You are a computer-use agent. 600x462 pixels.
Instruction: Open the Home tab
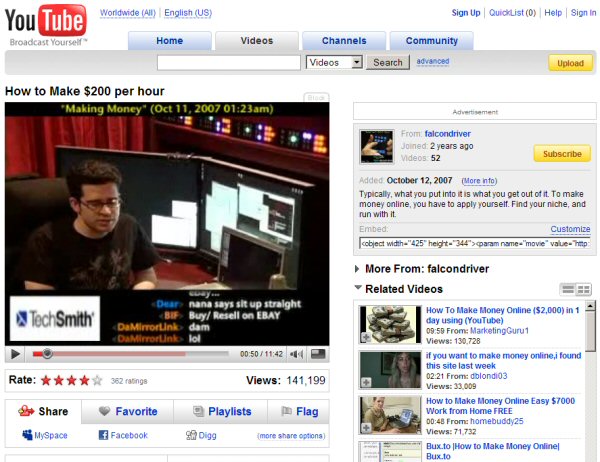point(170,41)
